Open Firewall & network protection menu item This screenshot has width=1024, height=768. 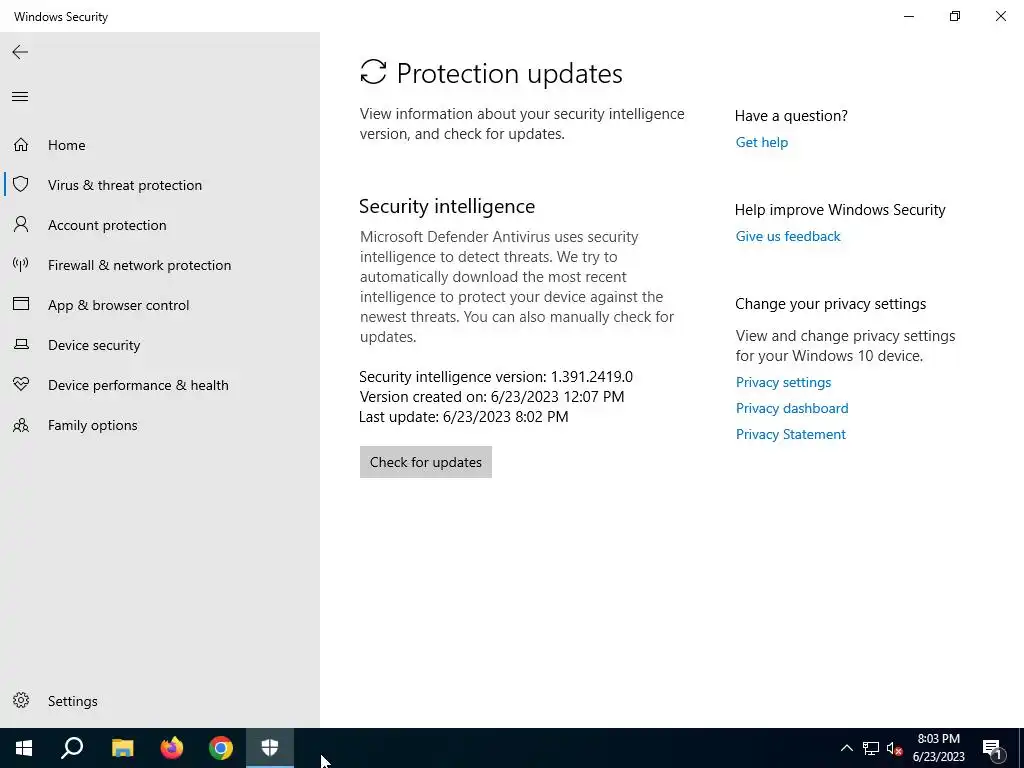pyautogui.click(x=160, y=265)
